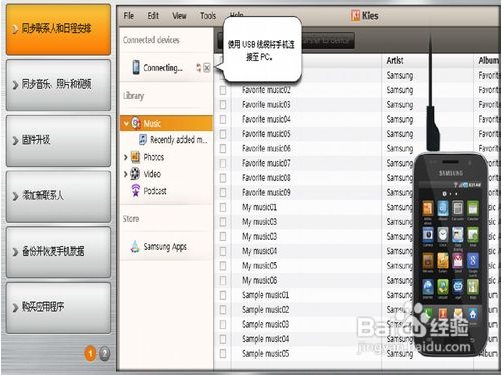Select the My music01 track title

[x=259, y=207]
